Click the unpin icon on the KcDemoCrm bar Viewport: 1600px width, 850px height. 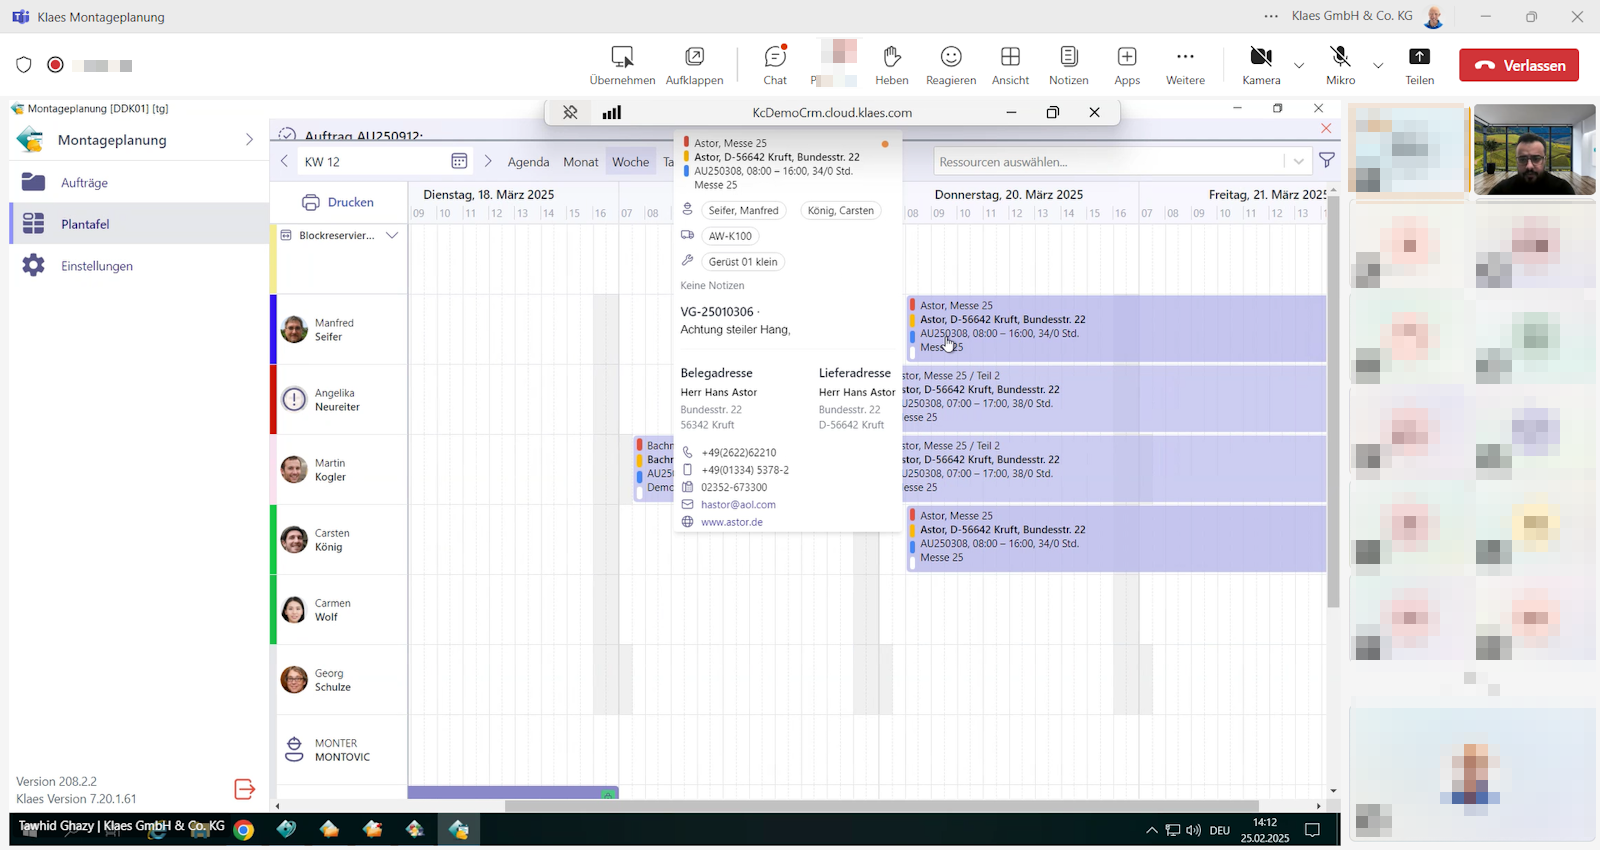click(570, 112)
